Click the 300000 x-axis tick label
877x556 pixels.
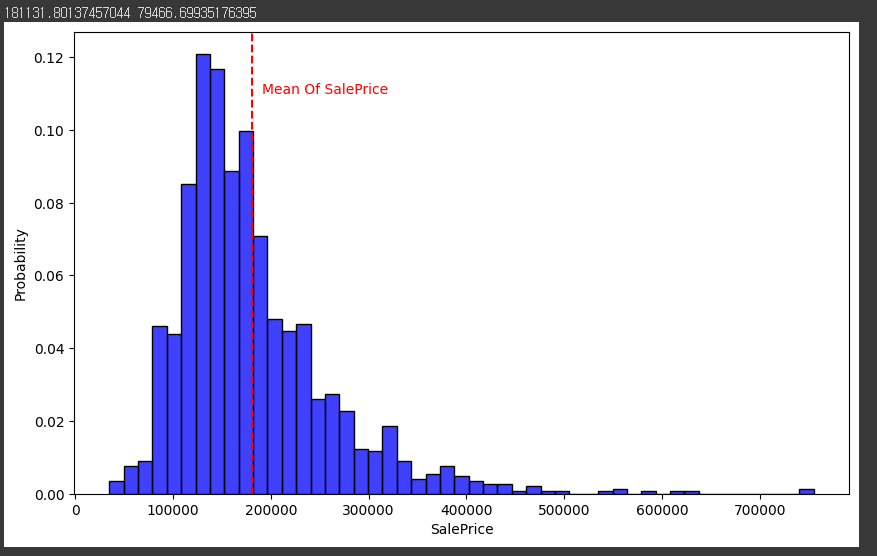click(369, 510)
